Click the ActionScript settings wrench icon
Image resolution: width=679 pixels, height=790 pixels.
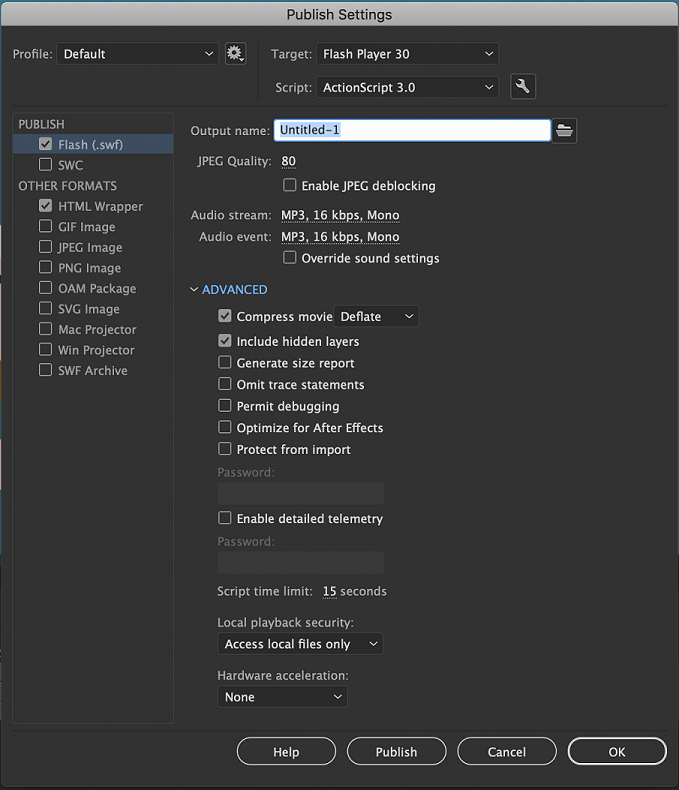pos(522,87)
